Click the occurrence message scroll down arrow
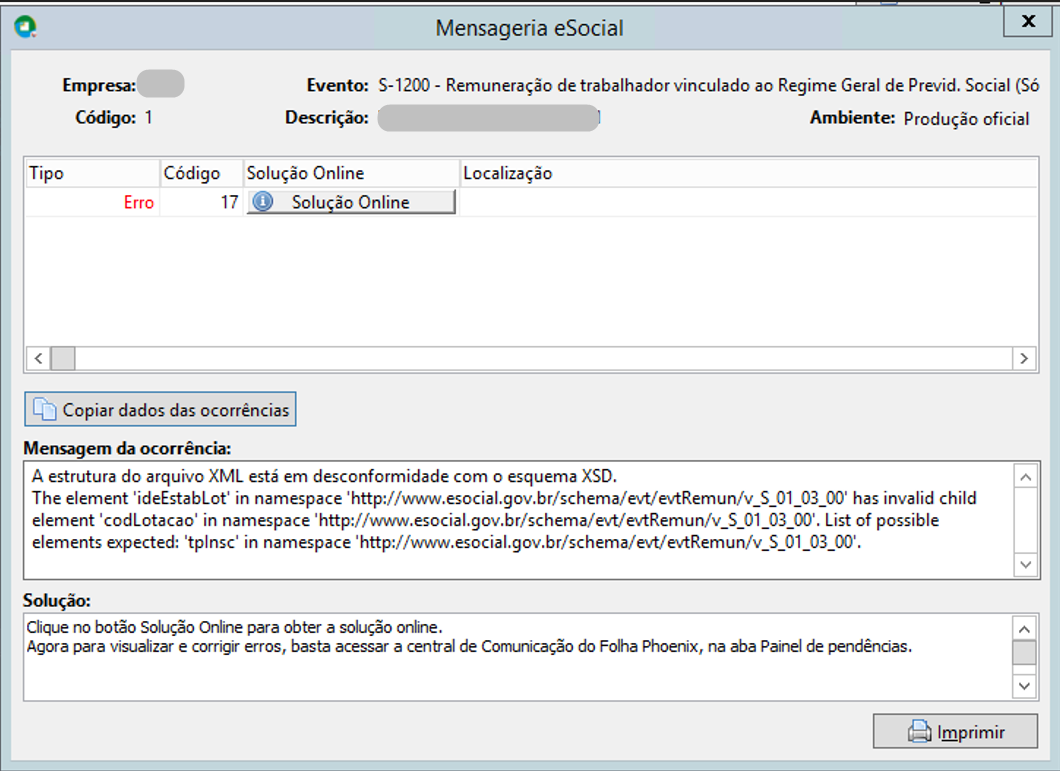 tap(1026, 565)
